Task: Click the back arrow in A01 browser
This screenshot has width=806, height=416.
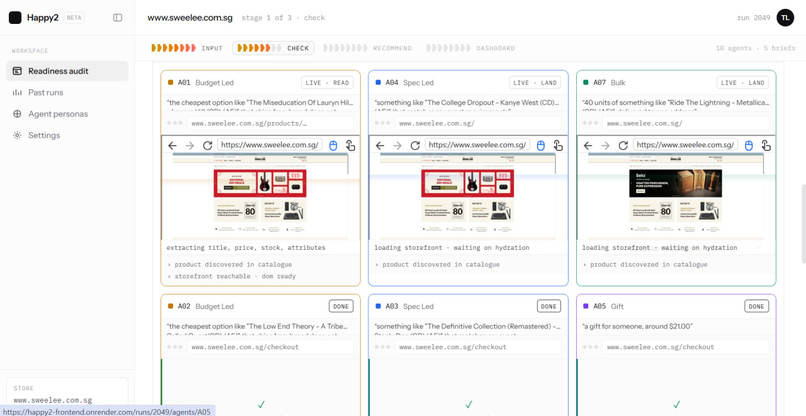Action: [172, 146]
